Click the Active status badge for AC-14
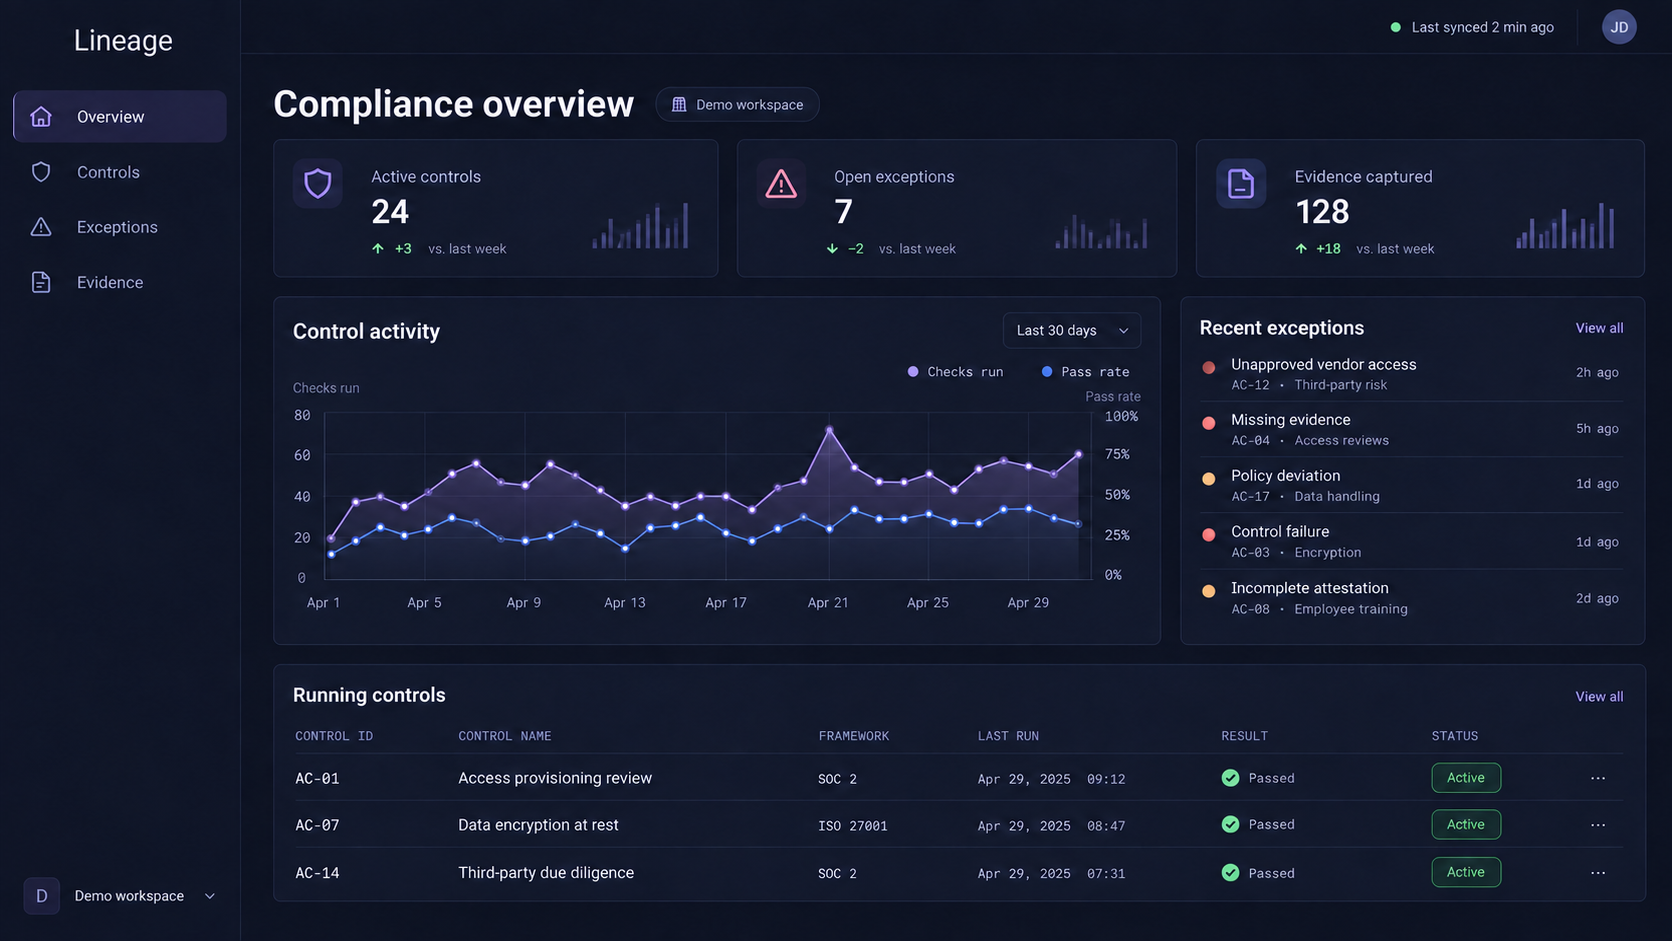The width and height of the screenshot is (1672, 941). point(1466,872)
